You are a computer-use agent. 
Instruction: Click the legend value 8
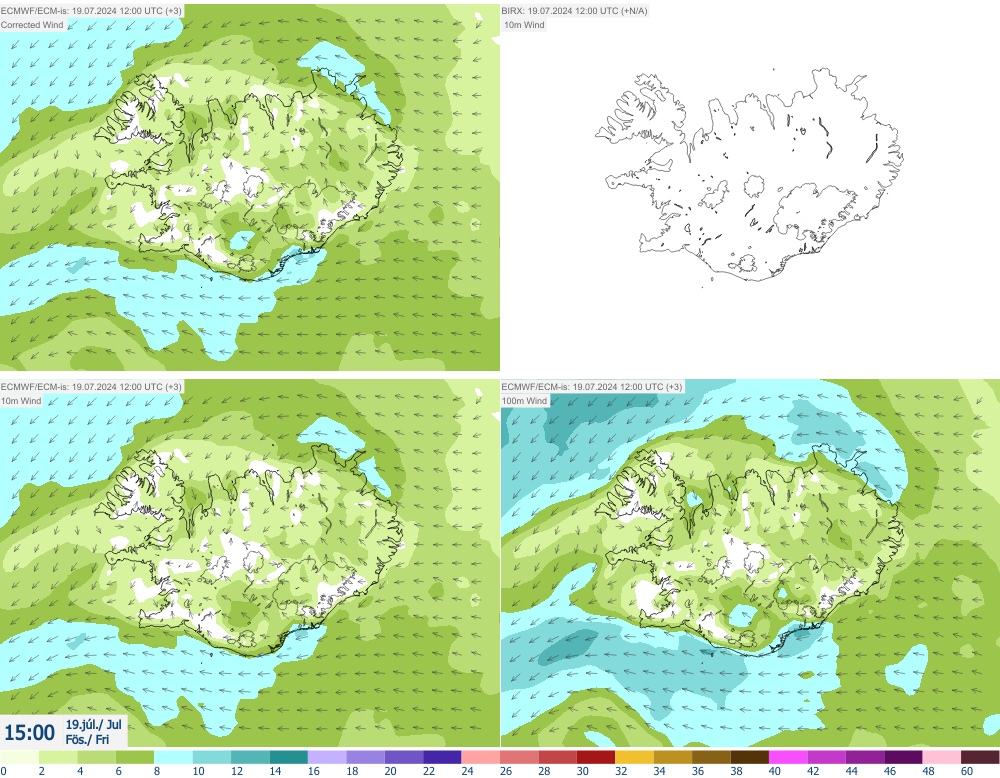(157, 771)
